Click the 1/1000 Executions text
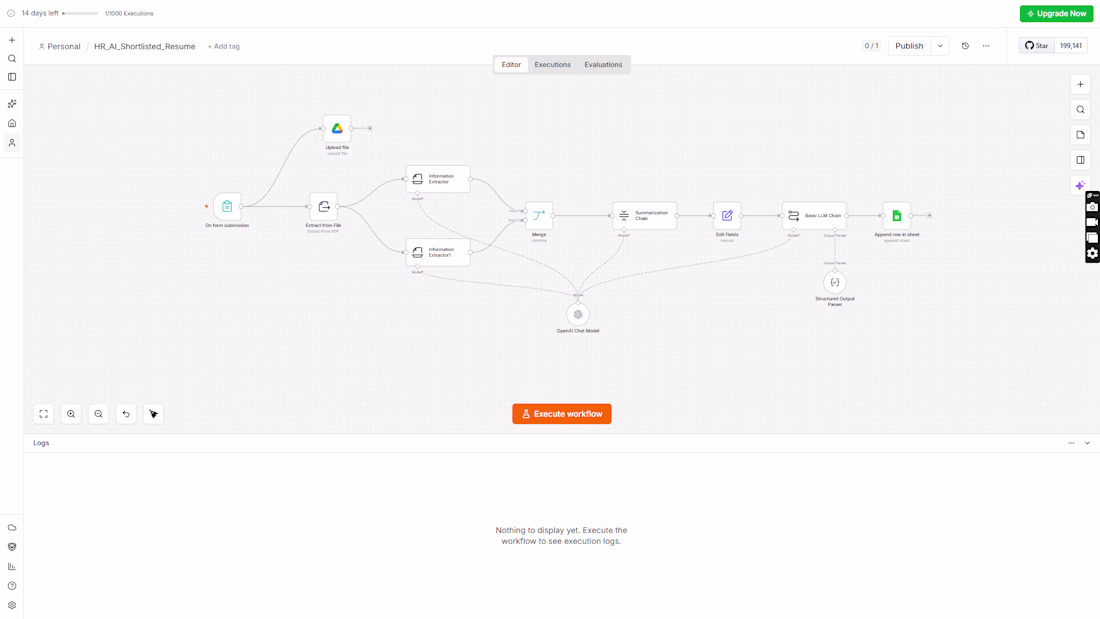 [x=129, y=13]
